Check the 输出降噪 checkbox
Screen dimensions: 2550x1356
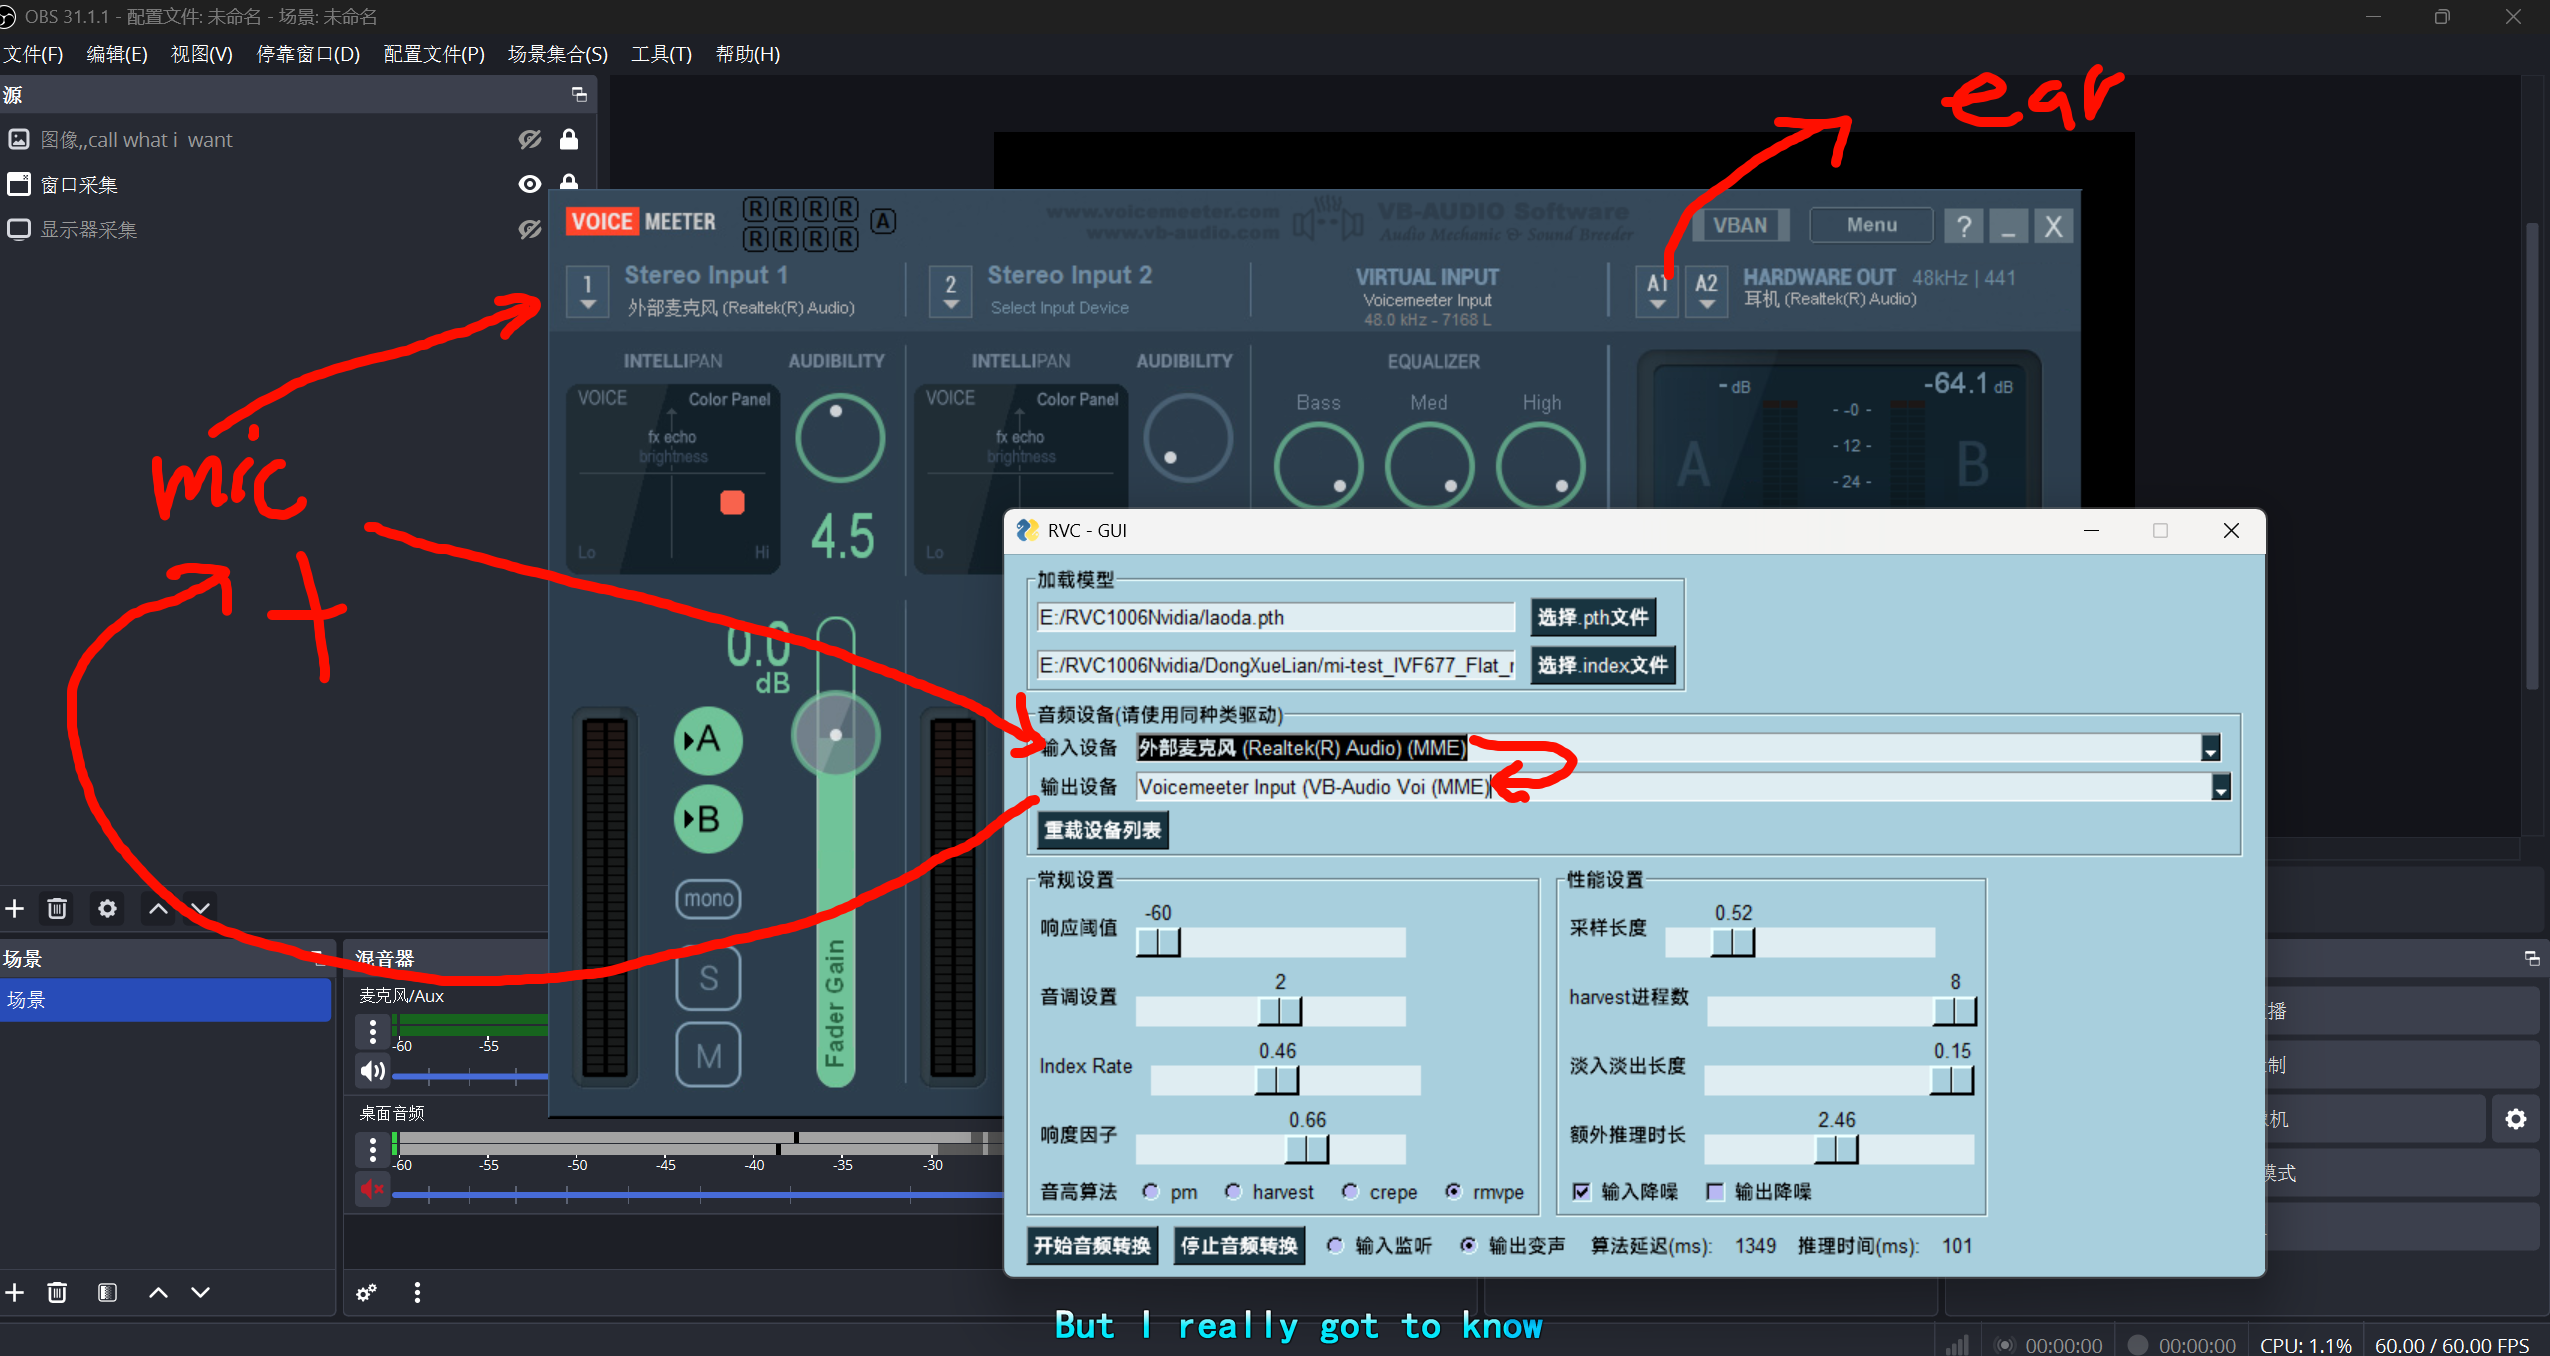tap(1715, 1191)
